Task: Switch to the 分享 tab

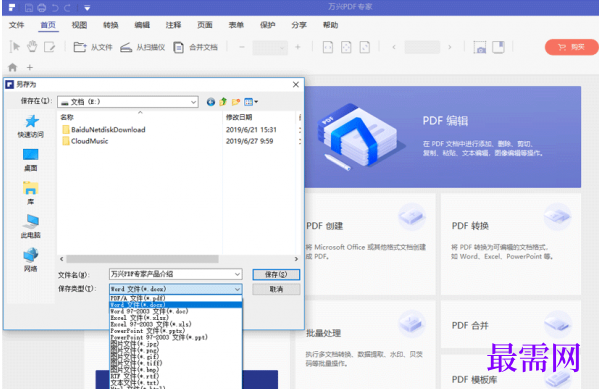Action: click(x=299, y=25)
